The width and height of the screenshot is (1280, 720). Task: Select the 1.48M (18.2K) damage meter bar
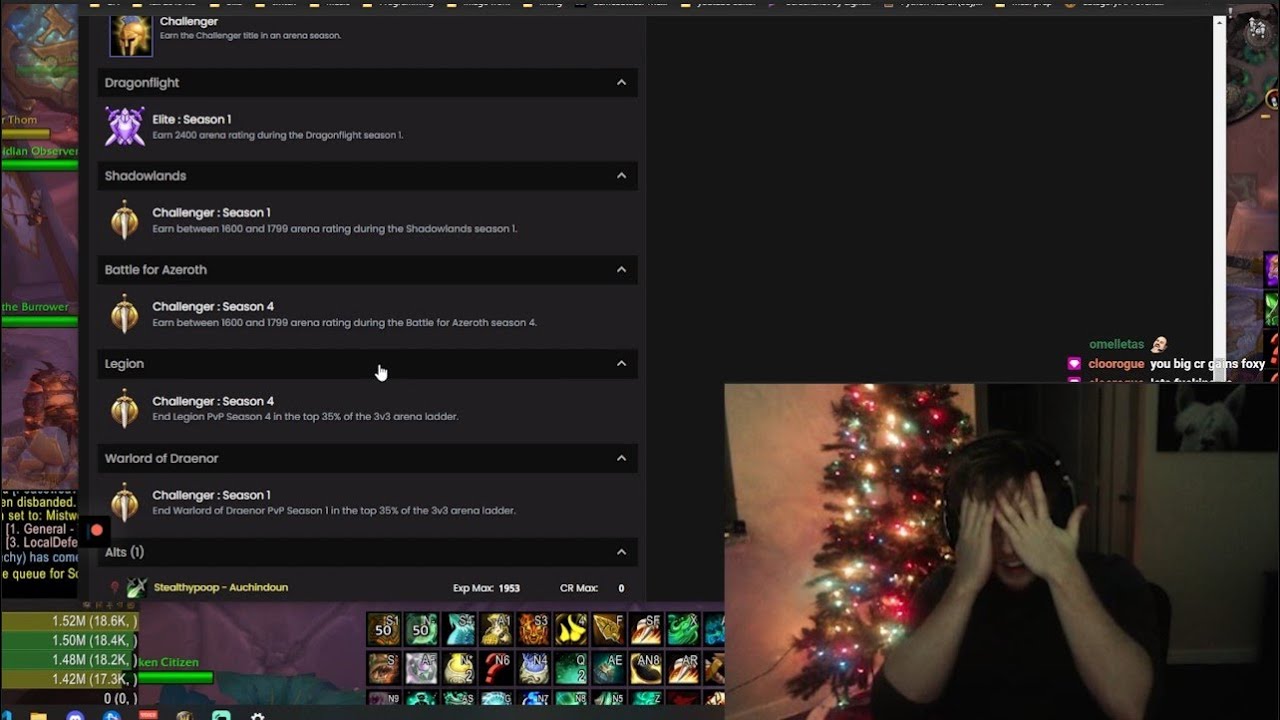click(69, 660)
